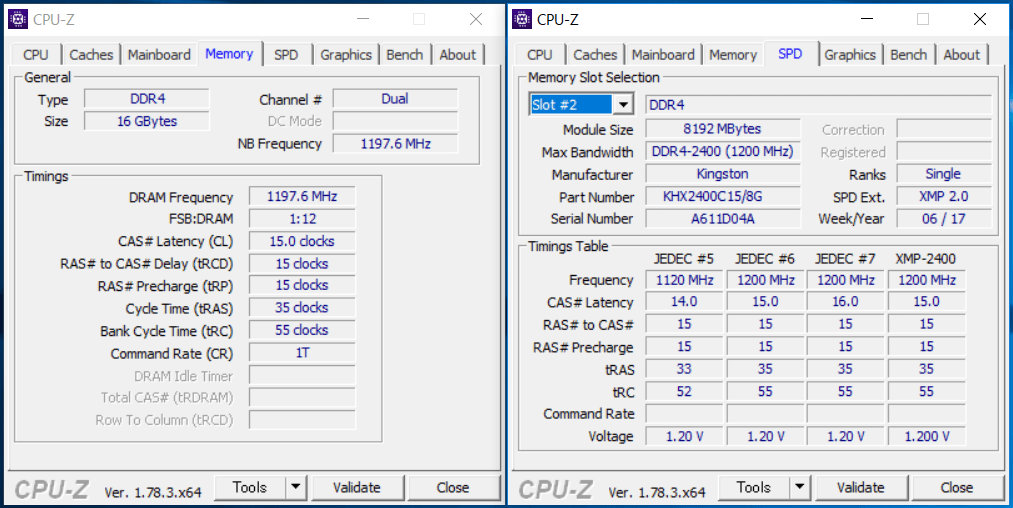The height and width of the screenshot is (508, 1013).
Task: Click Validate button in right CPU-Z window
Action: [x=861, y=487]
